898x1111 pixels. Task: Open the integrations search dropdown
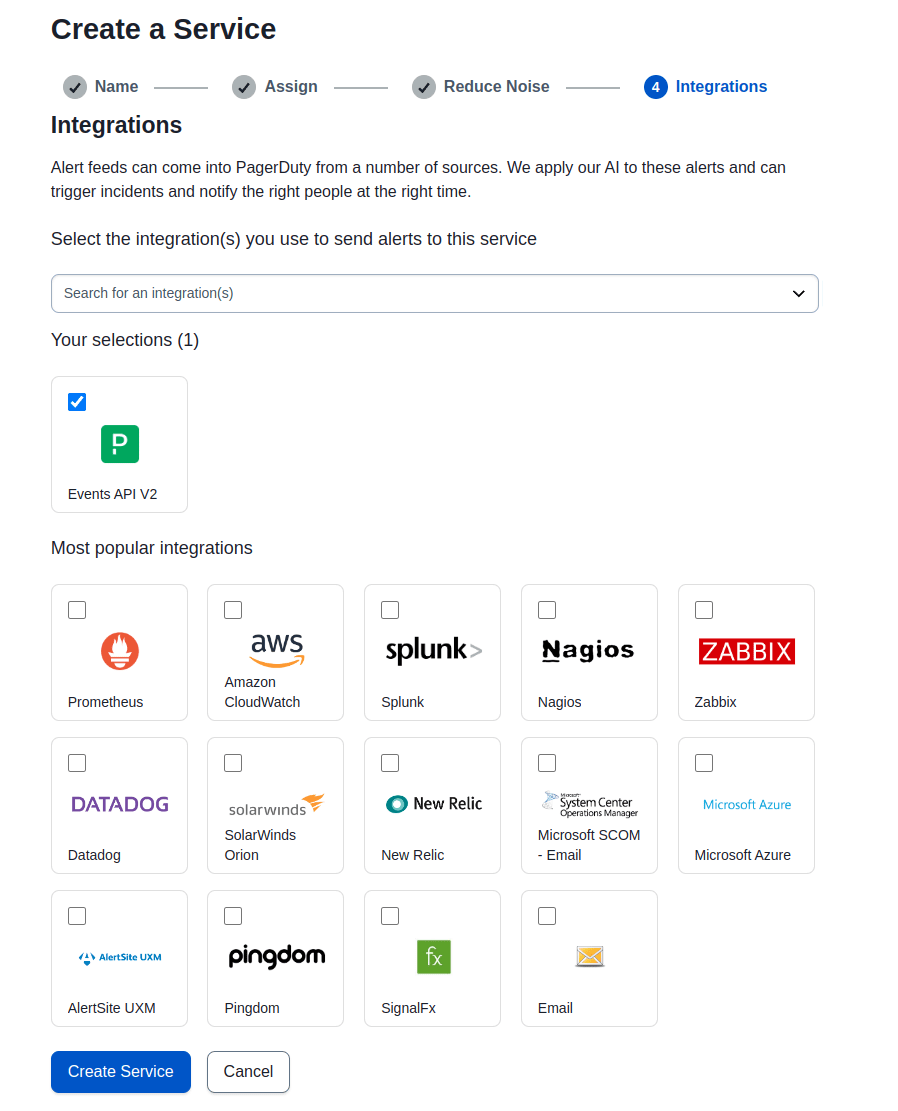pyautogui.click(x=434, y=293)
